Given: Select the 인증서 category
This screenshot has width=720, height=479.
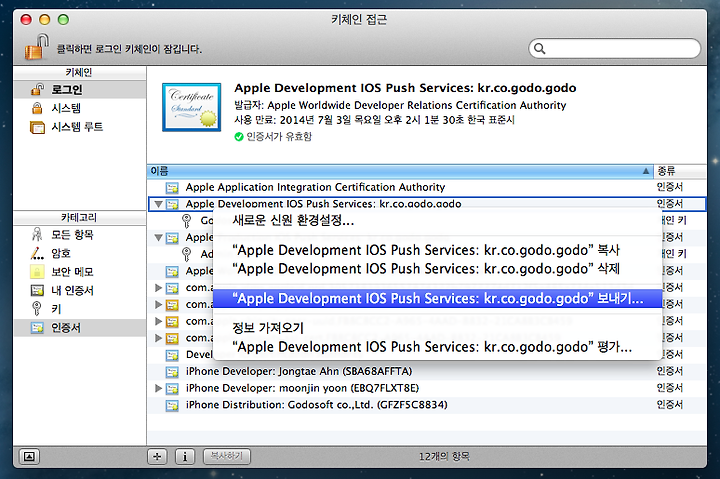Looking at the screenshot, I should 79,327.
